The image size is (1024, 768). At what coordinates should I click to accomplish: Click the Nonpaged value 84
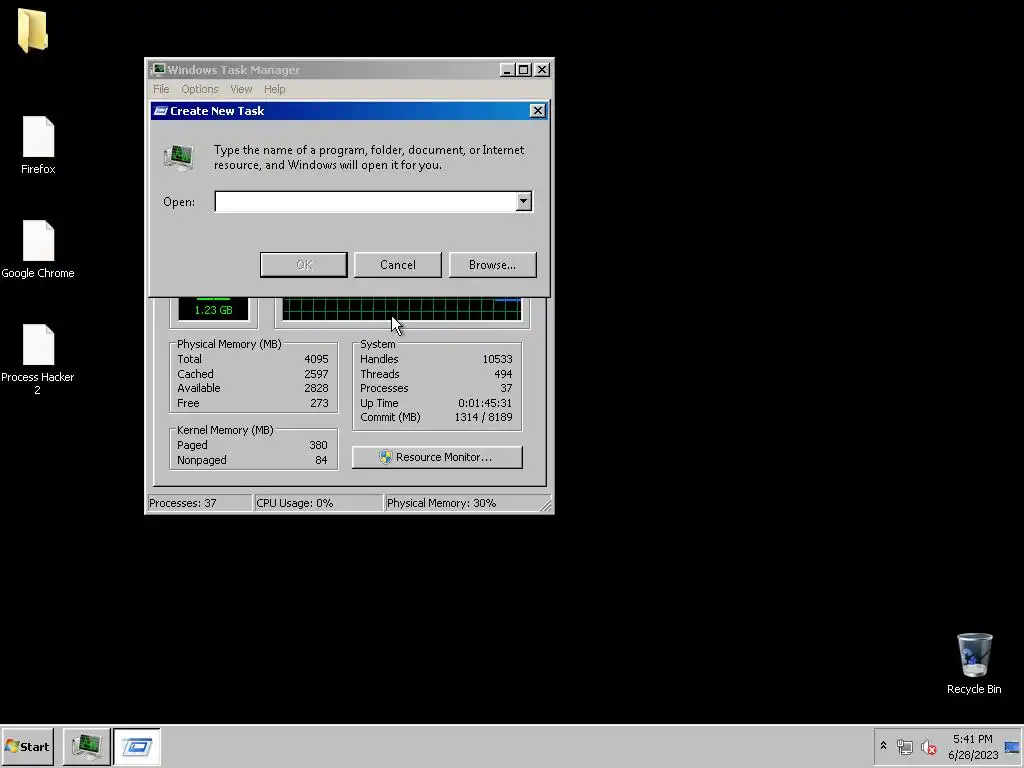(321, 460)
